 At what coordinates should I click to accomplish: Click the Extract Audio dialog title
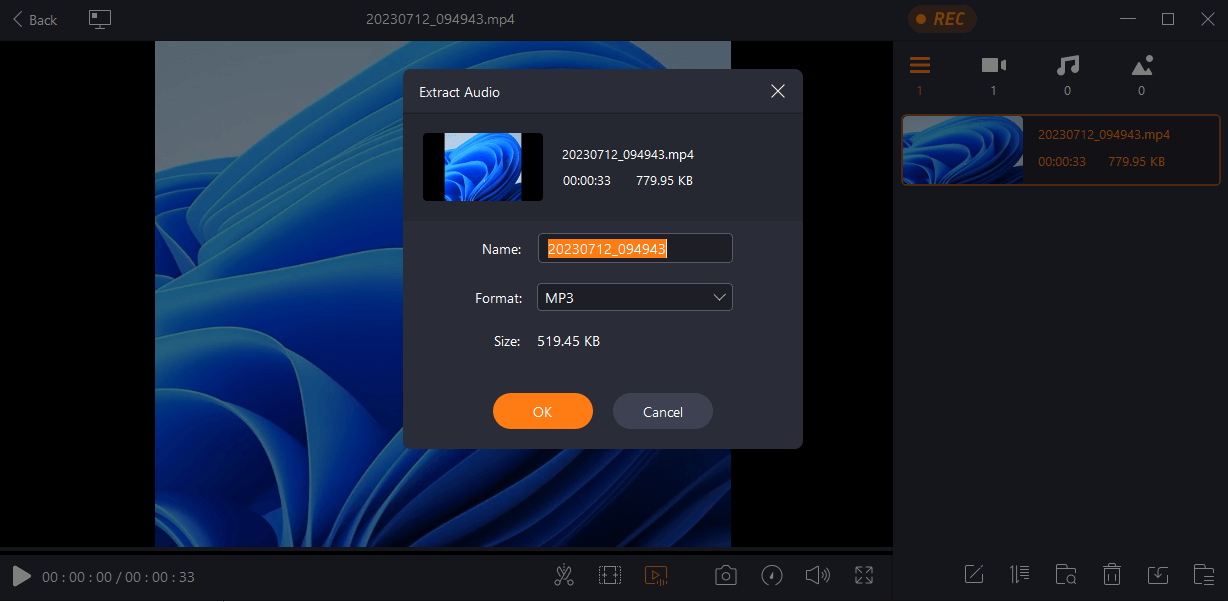pos(459,92)
